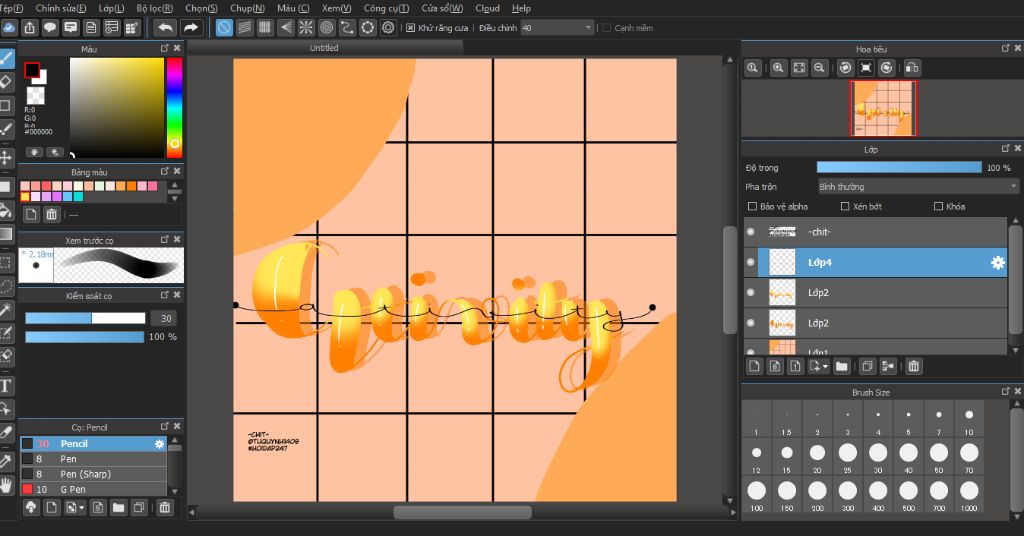Enable Khóa lock checkbox
1024x536 pixels.
938,206
